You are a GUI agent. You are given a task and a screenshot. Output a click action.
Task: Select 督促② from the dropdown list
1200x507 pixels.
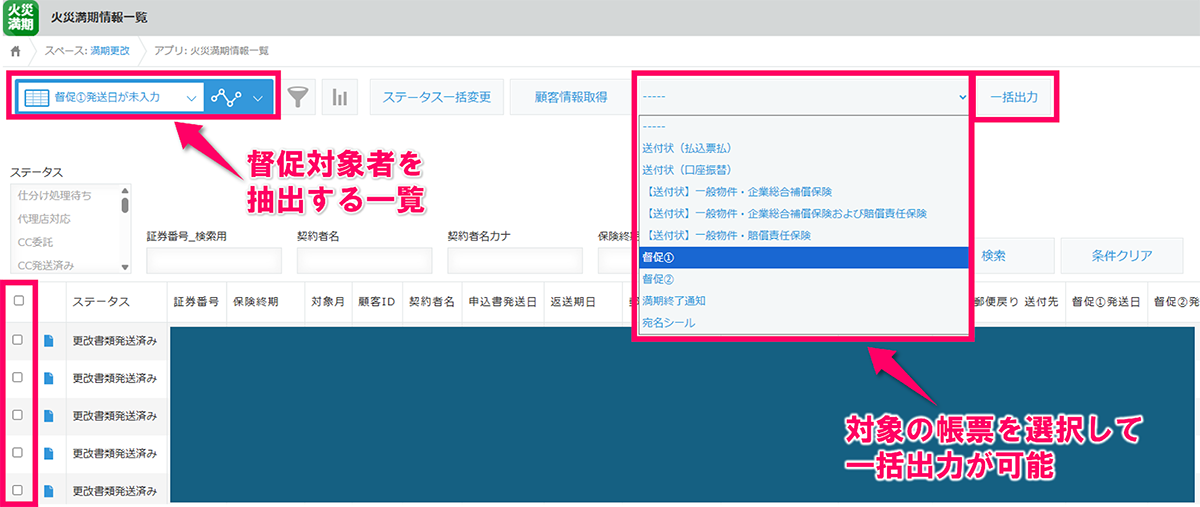[657, 279]
